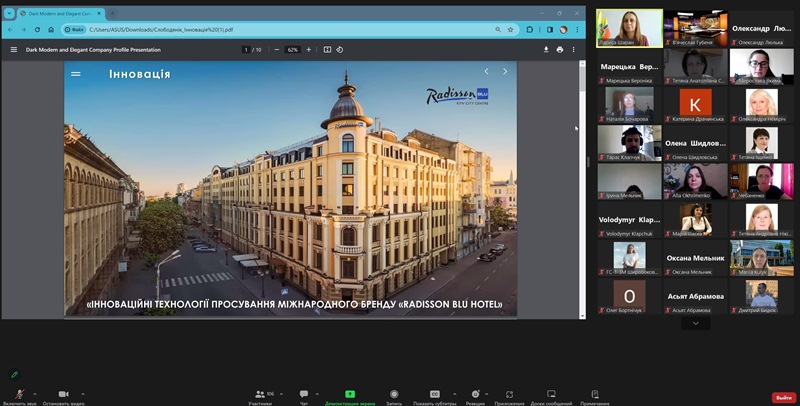Rotate the PDF page counterclockwise
This screenshot has height=406, width=800.
[x=341, y=49]
